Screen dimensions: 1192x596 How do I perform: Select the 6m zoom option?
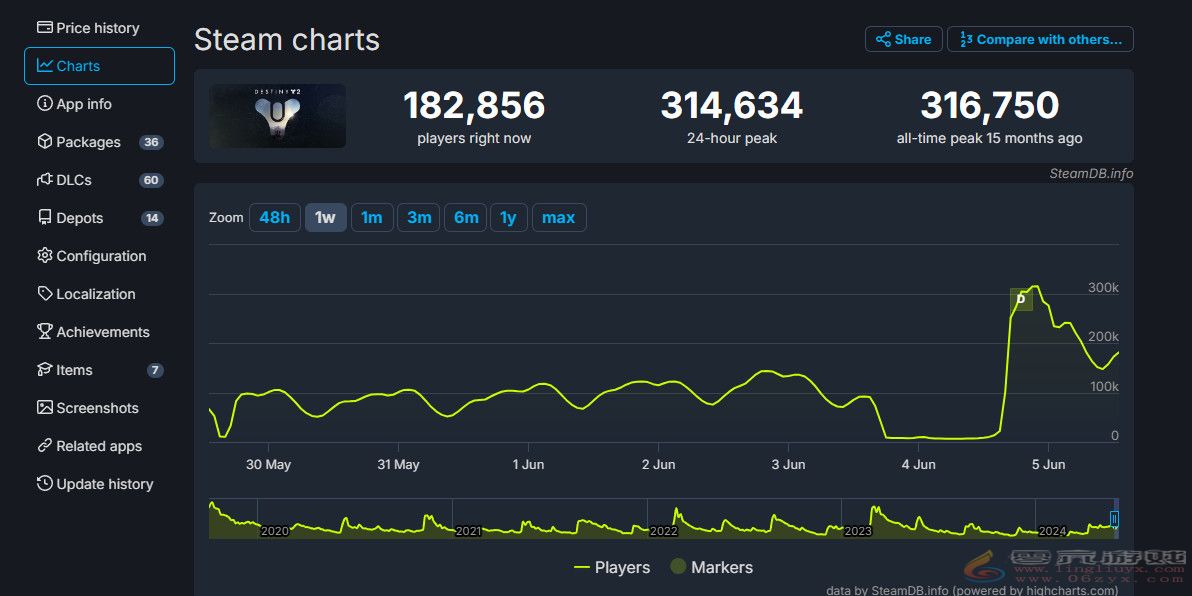[465, 217]
